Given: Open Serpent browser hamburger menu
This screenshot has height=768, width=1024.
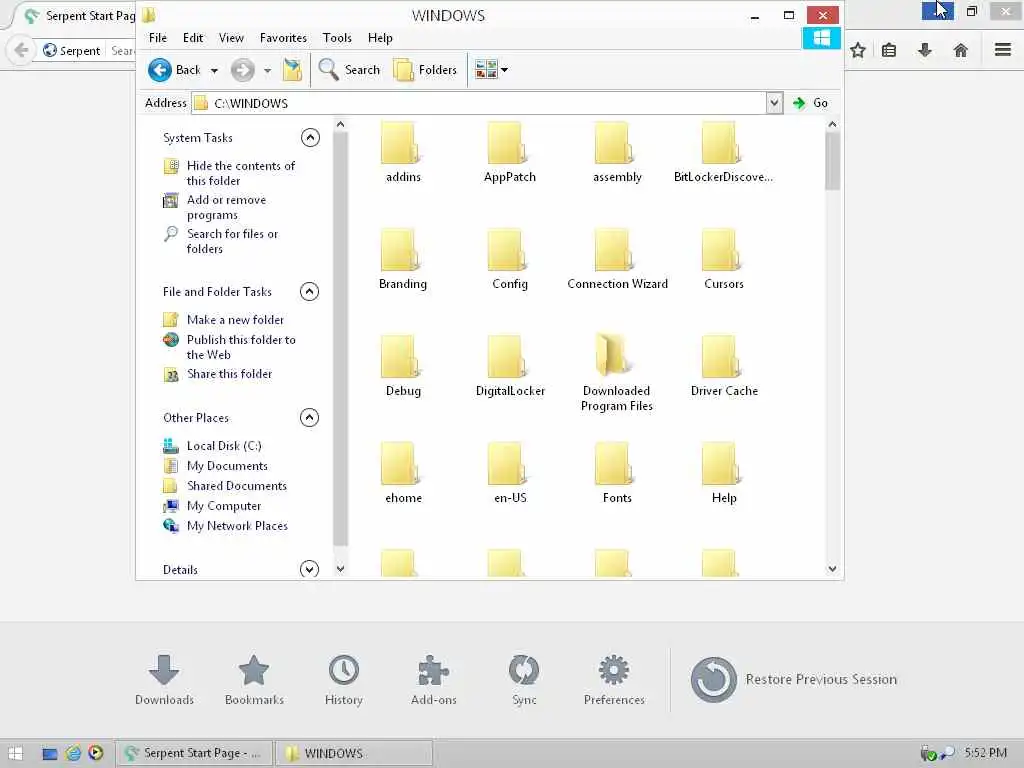Looking at the screenshot, I should pyautogui.click(x=1003, y=50).
